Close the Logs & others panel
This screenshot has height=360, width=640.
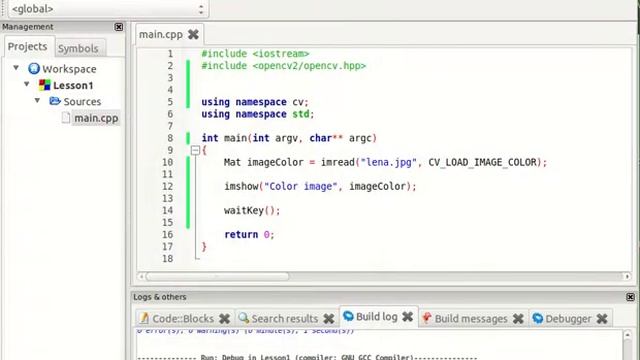(x=630, y=297)
